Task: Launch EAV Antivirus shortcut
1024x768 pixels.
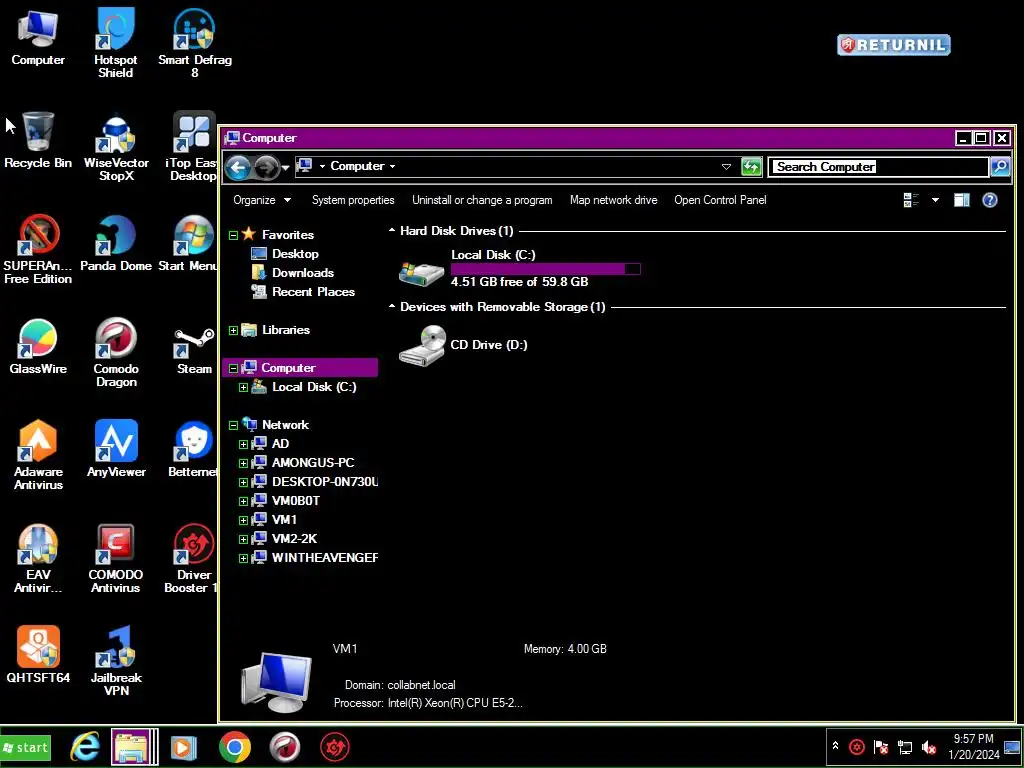Action: point(38,558)
